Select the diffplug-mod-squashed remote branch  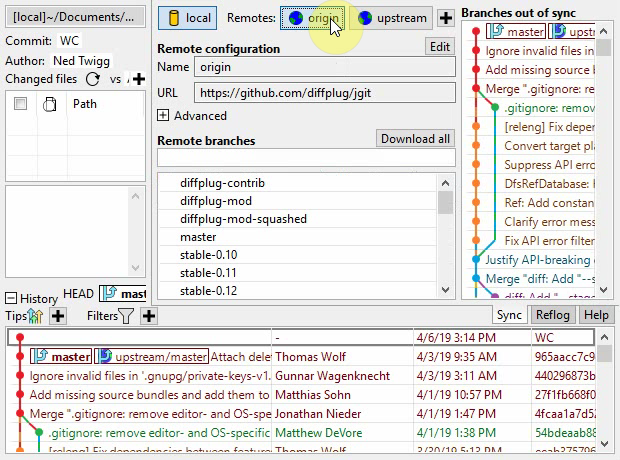[230, 220]
